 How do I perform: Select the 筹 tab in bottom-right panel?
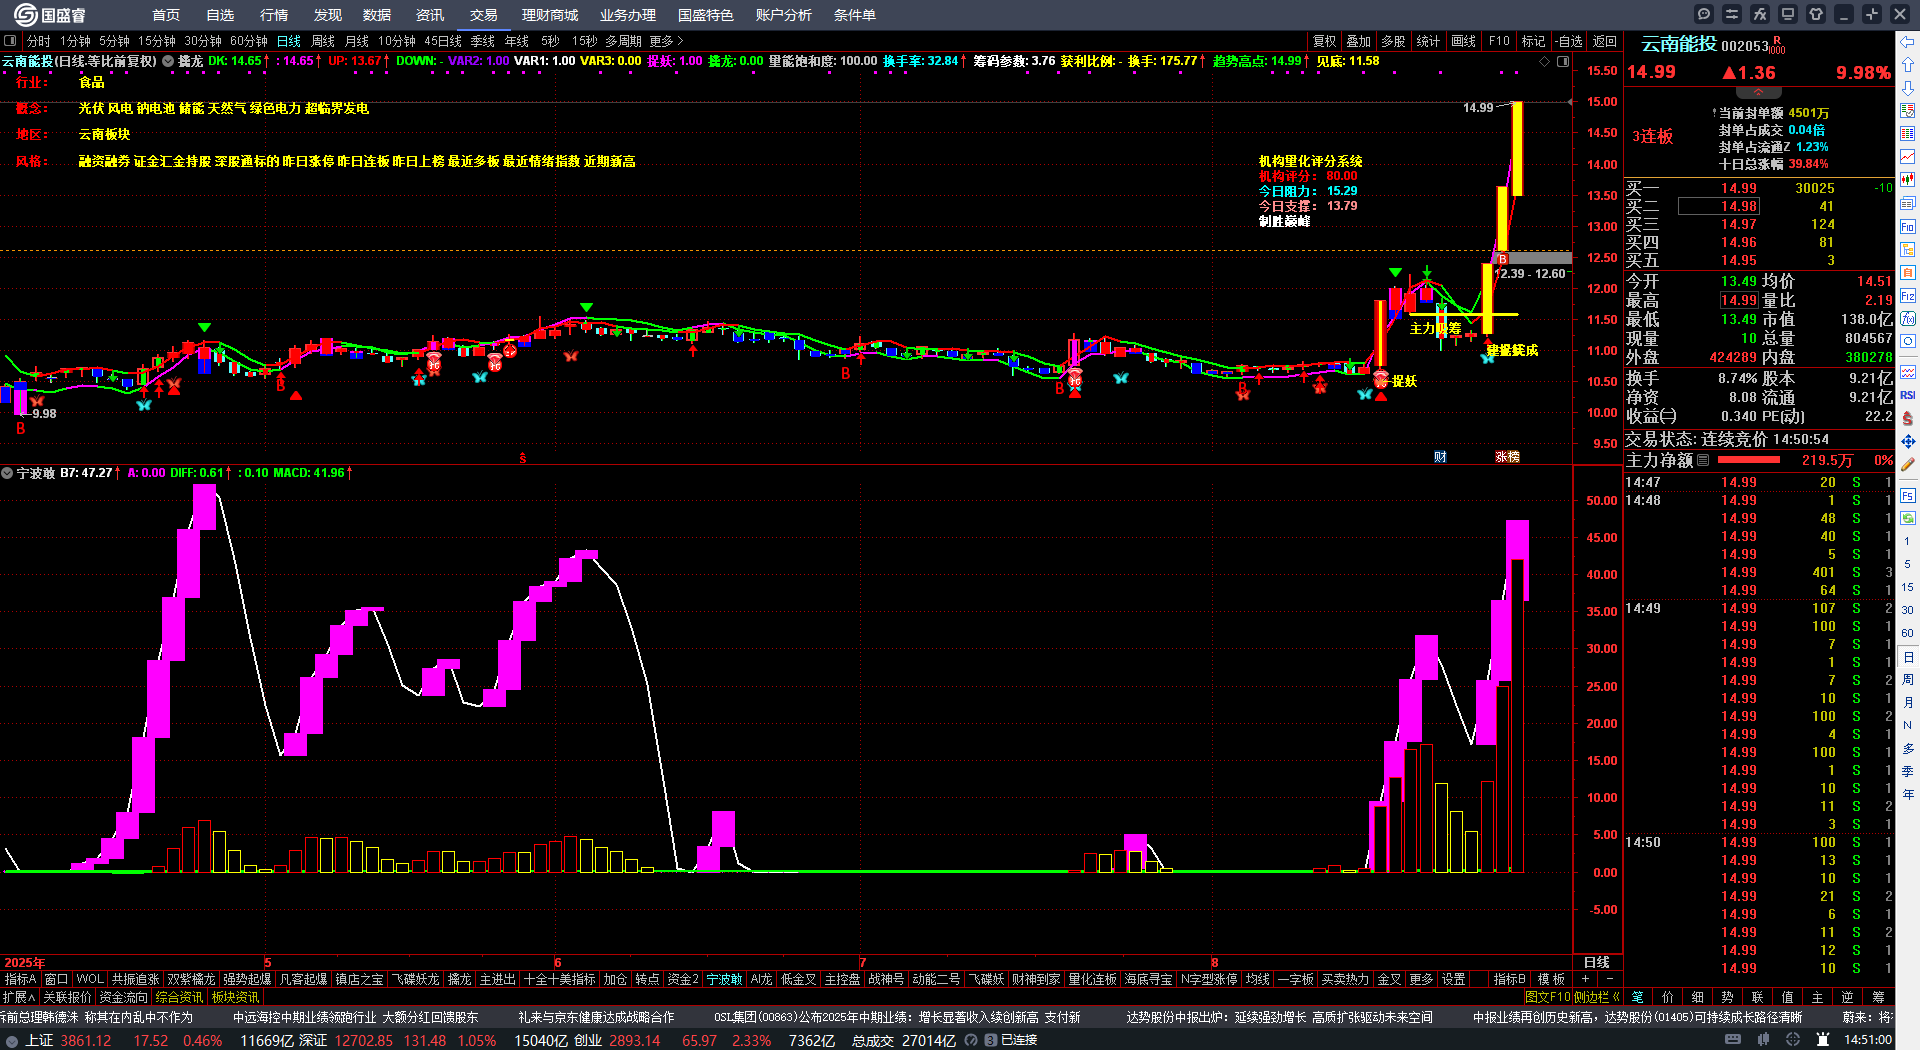(1878, 997)
